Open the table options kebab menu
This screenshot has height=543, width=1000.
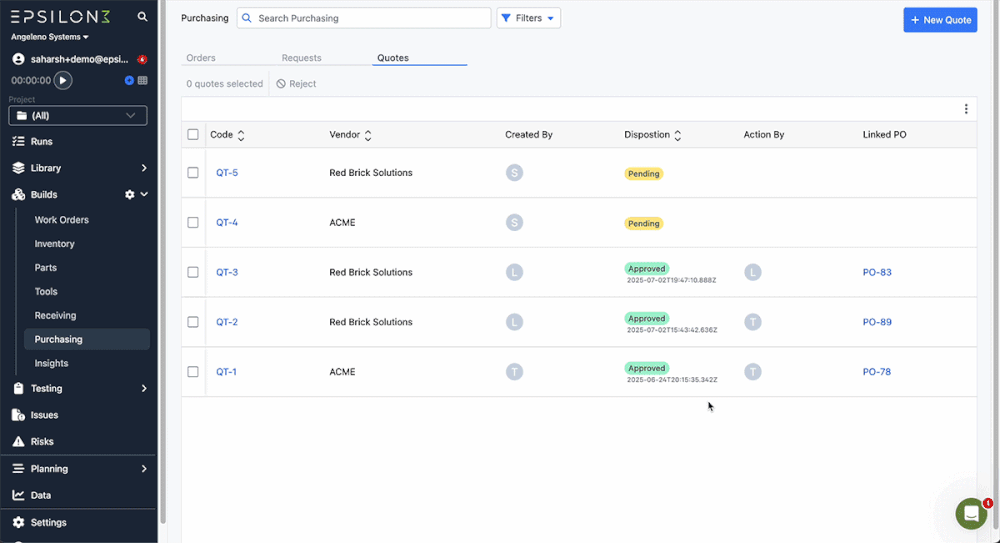pos(966,109)
